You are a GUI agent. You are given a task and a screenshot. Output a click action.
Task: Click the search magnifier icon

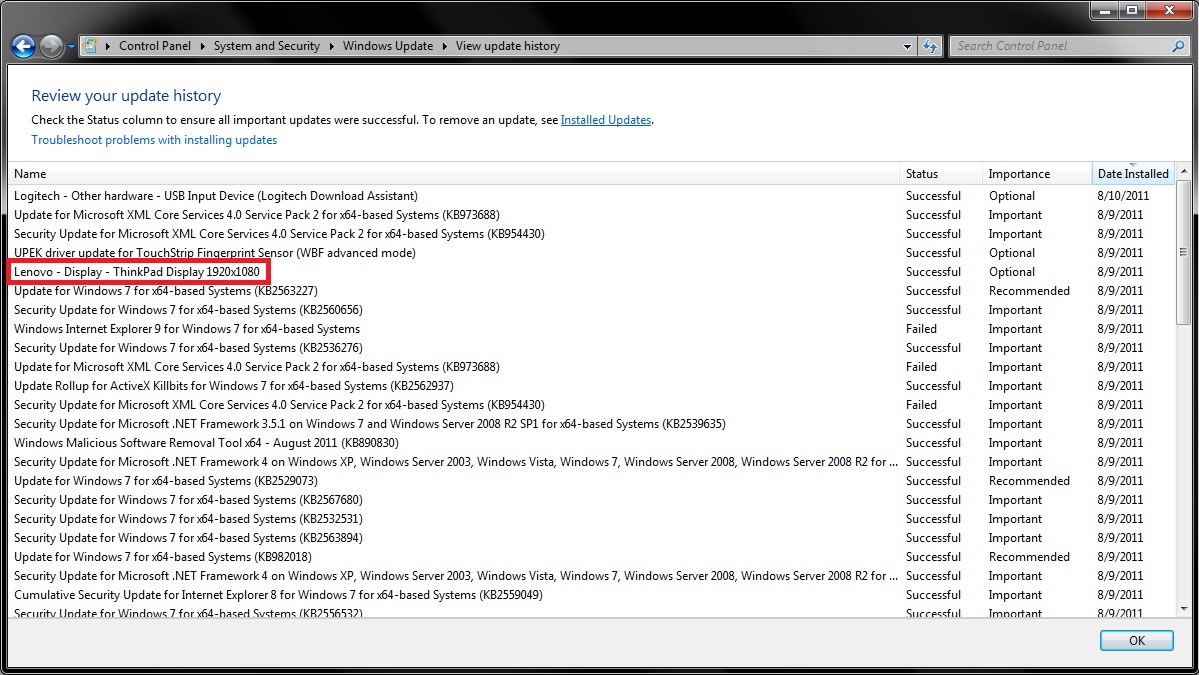click(x=1178, y=46)
